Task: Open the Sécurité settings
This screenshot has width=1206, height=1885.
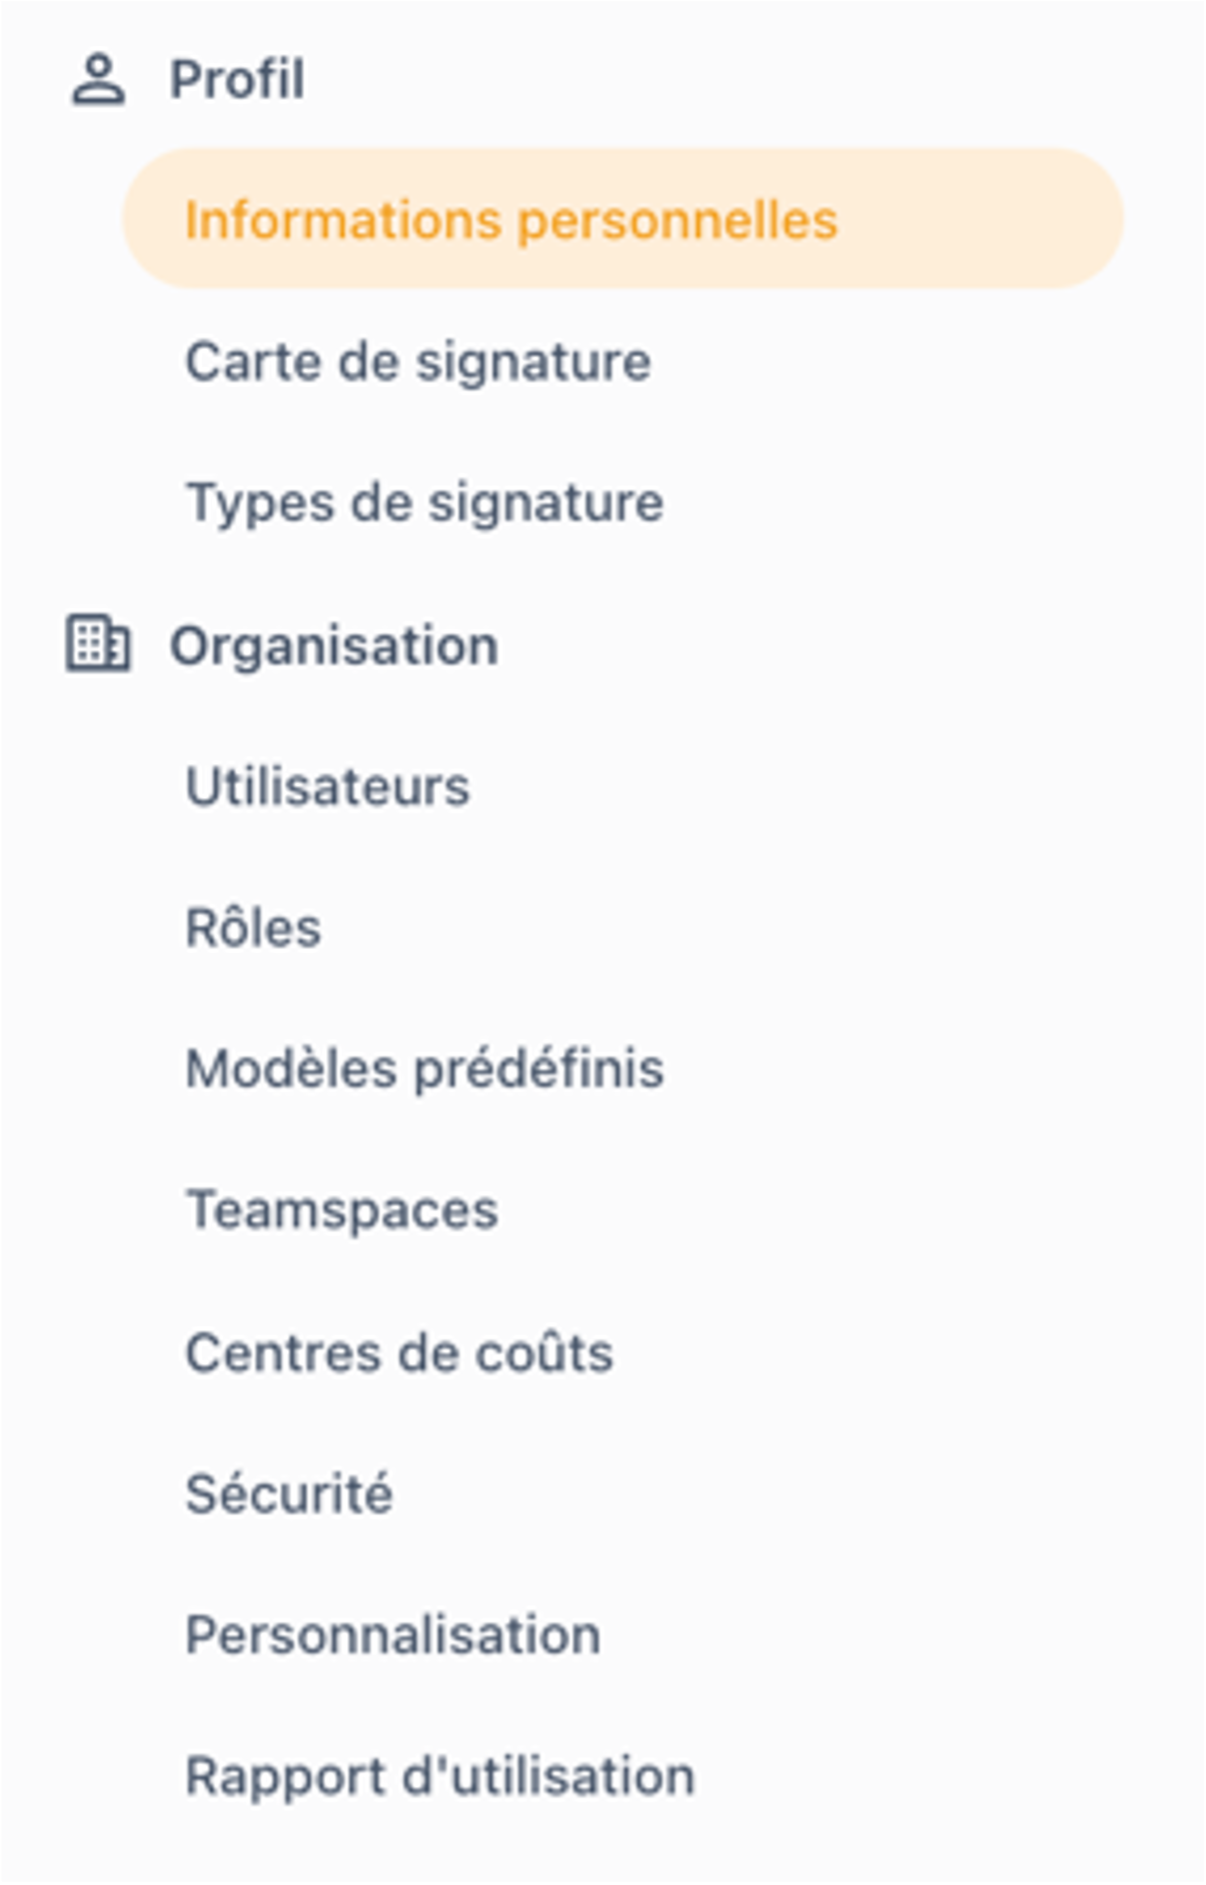Action: (288, 1493)
